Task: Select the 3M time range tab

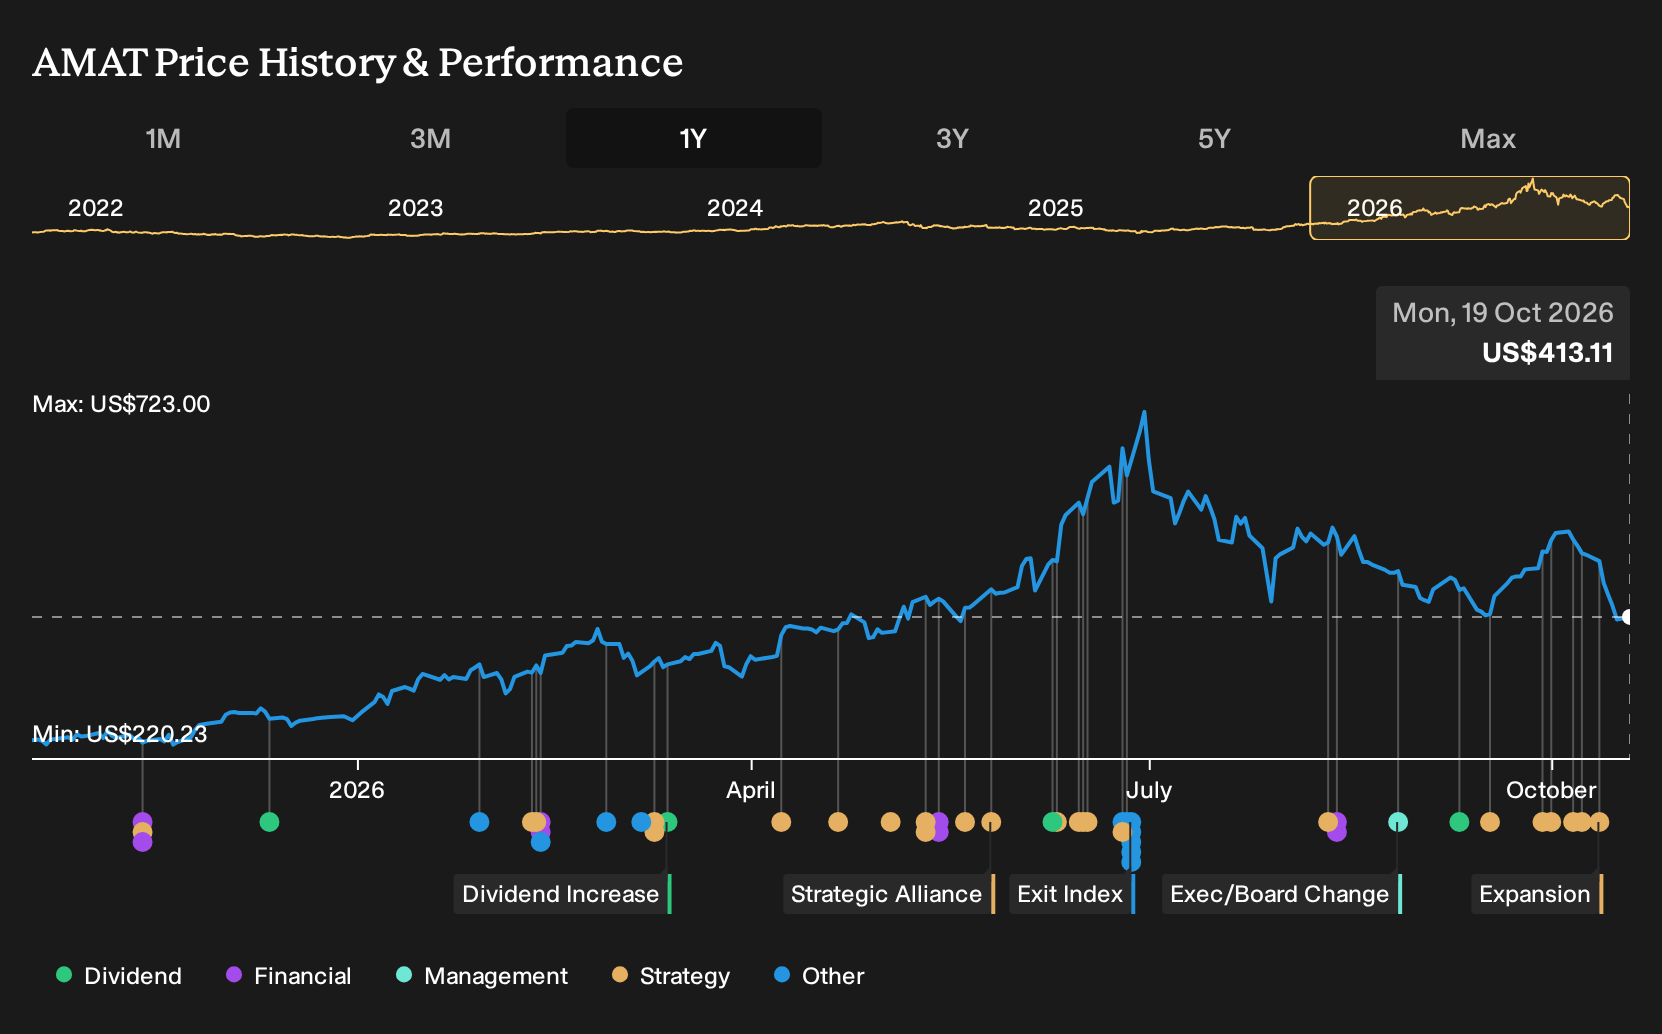Action: pyautogui.click(x=430, y=138)
